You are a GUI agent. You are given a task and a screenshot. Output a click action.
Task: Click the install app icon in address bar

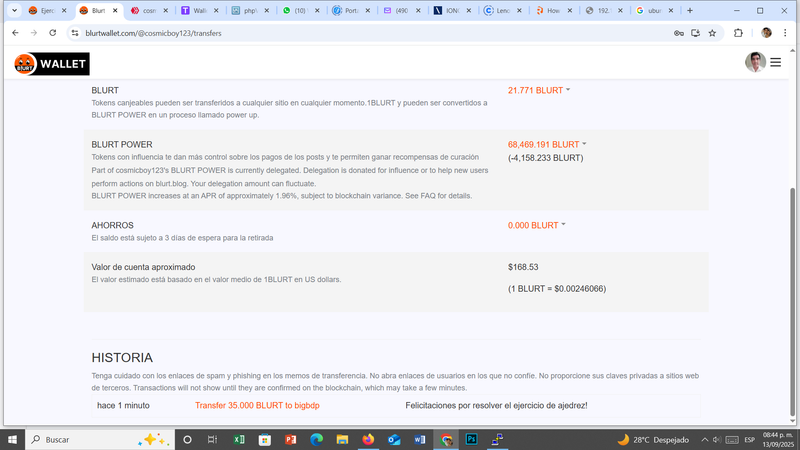[x=695, y=33]
